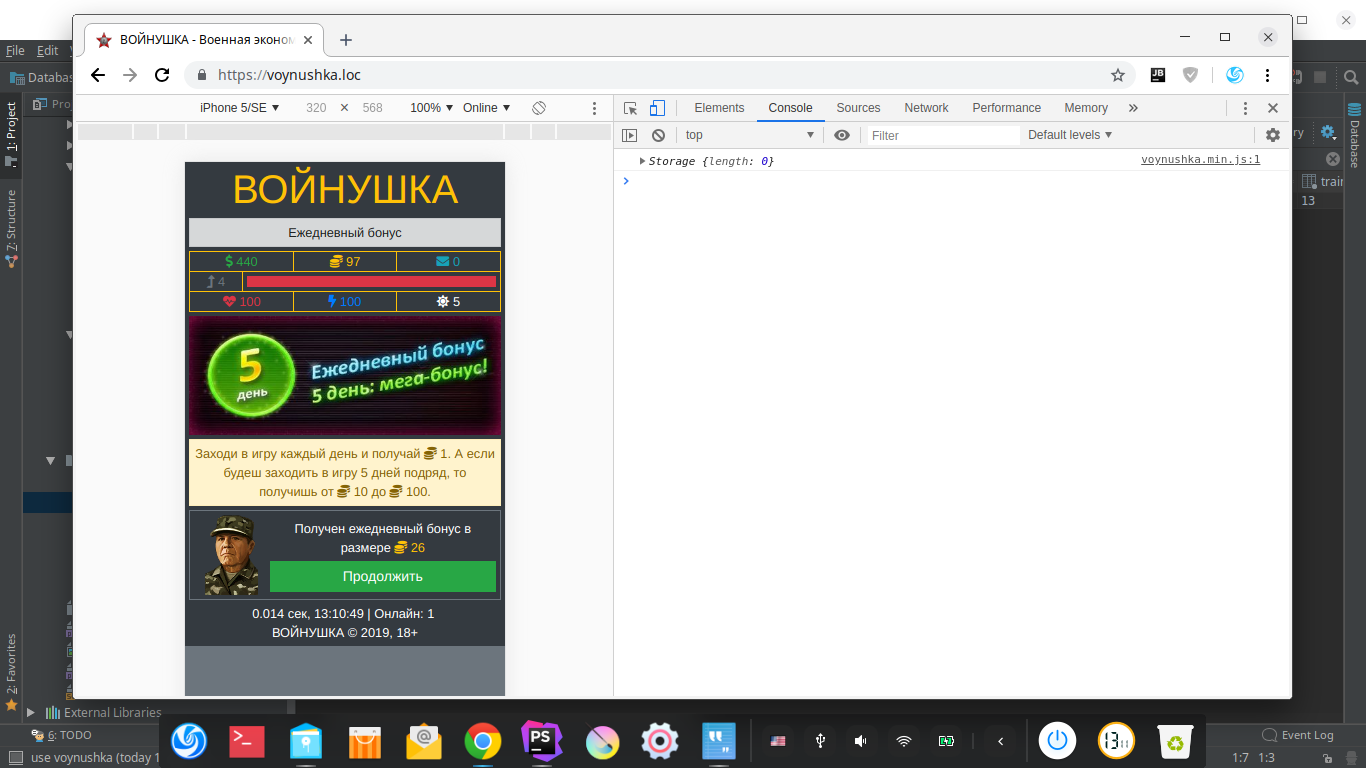
Task: Click the red experience progress bar
Action: tap(371, 282)
